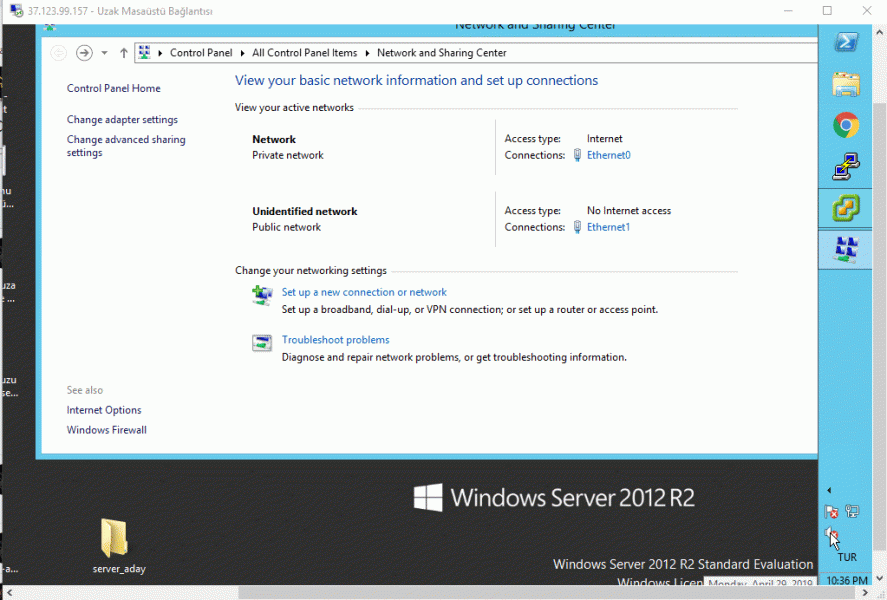This screenshot has width=887, height=600.
Task: Click Network and Sharing Center breadcrumb
Action: point(441,53)
